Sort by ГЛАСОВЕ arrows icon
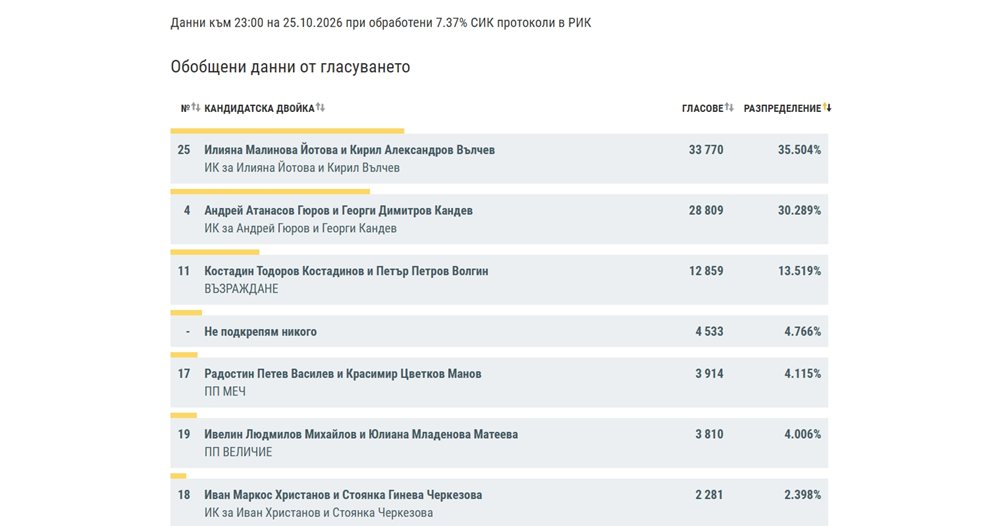This screenshot has height=526, width=1000. (x=729, y=108)
